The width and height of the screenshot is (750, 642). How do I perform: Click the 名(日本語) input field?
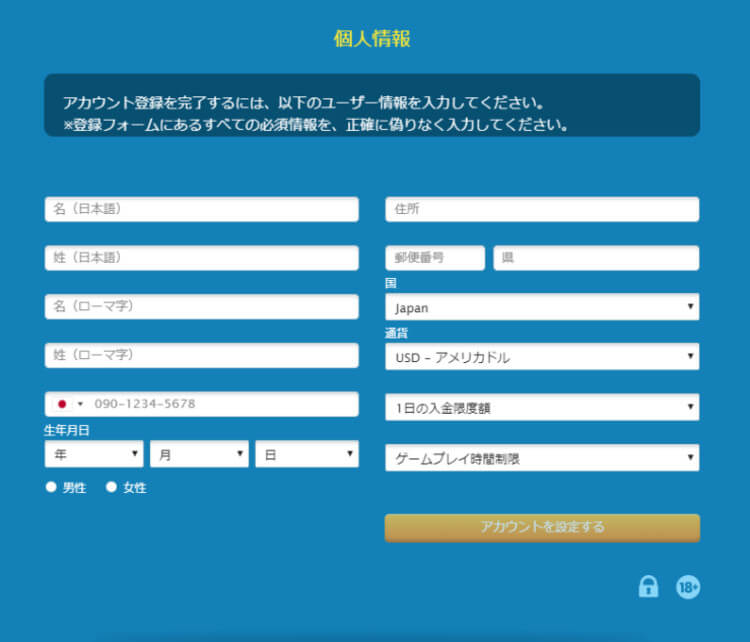(x=201, y=209)
